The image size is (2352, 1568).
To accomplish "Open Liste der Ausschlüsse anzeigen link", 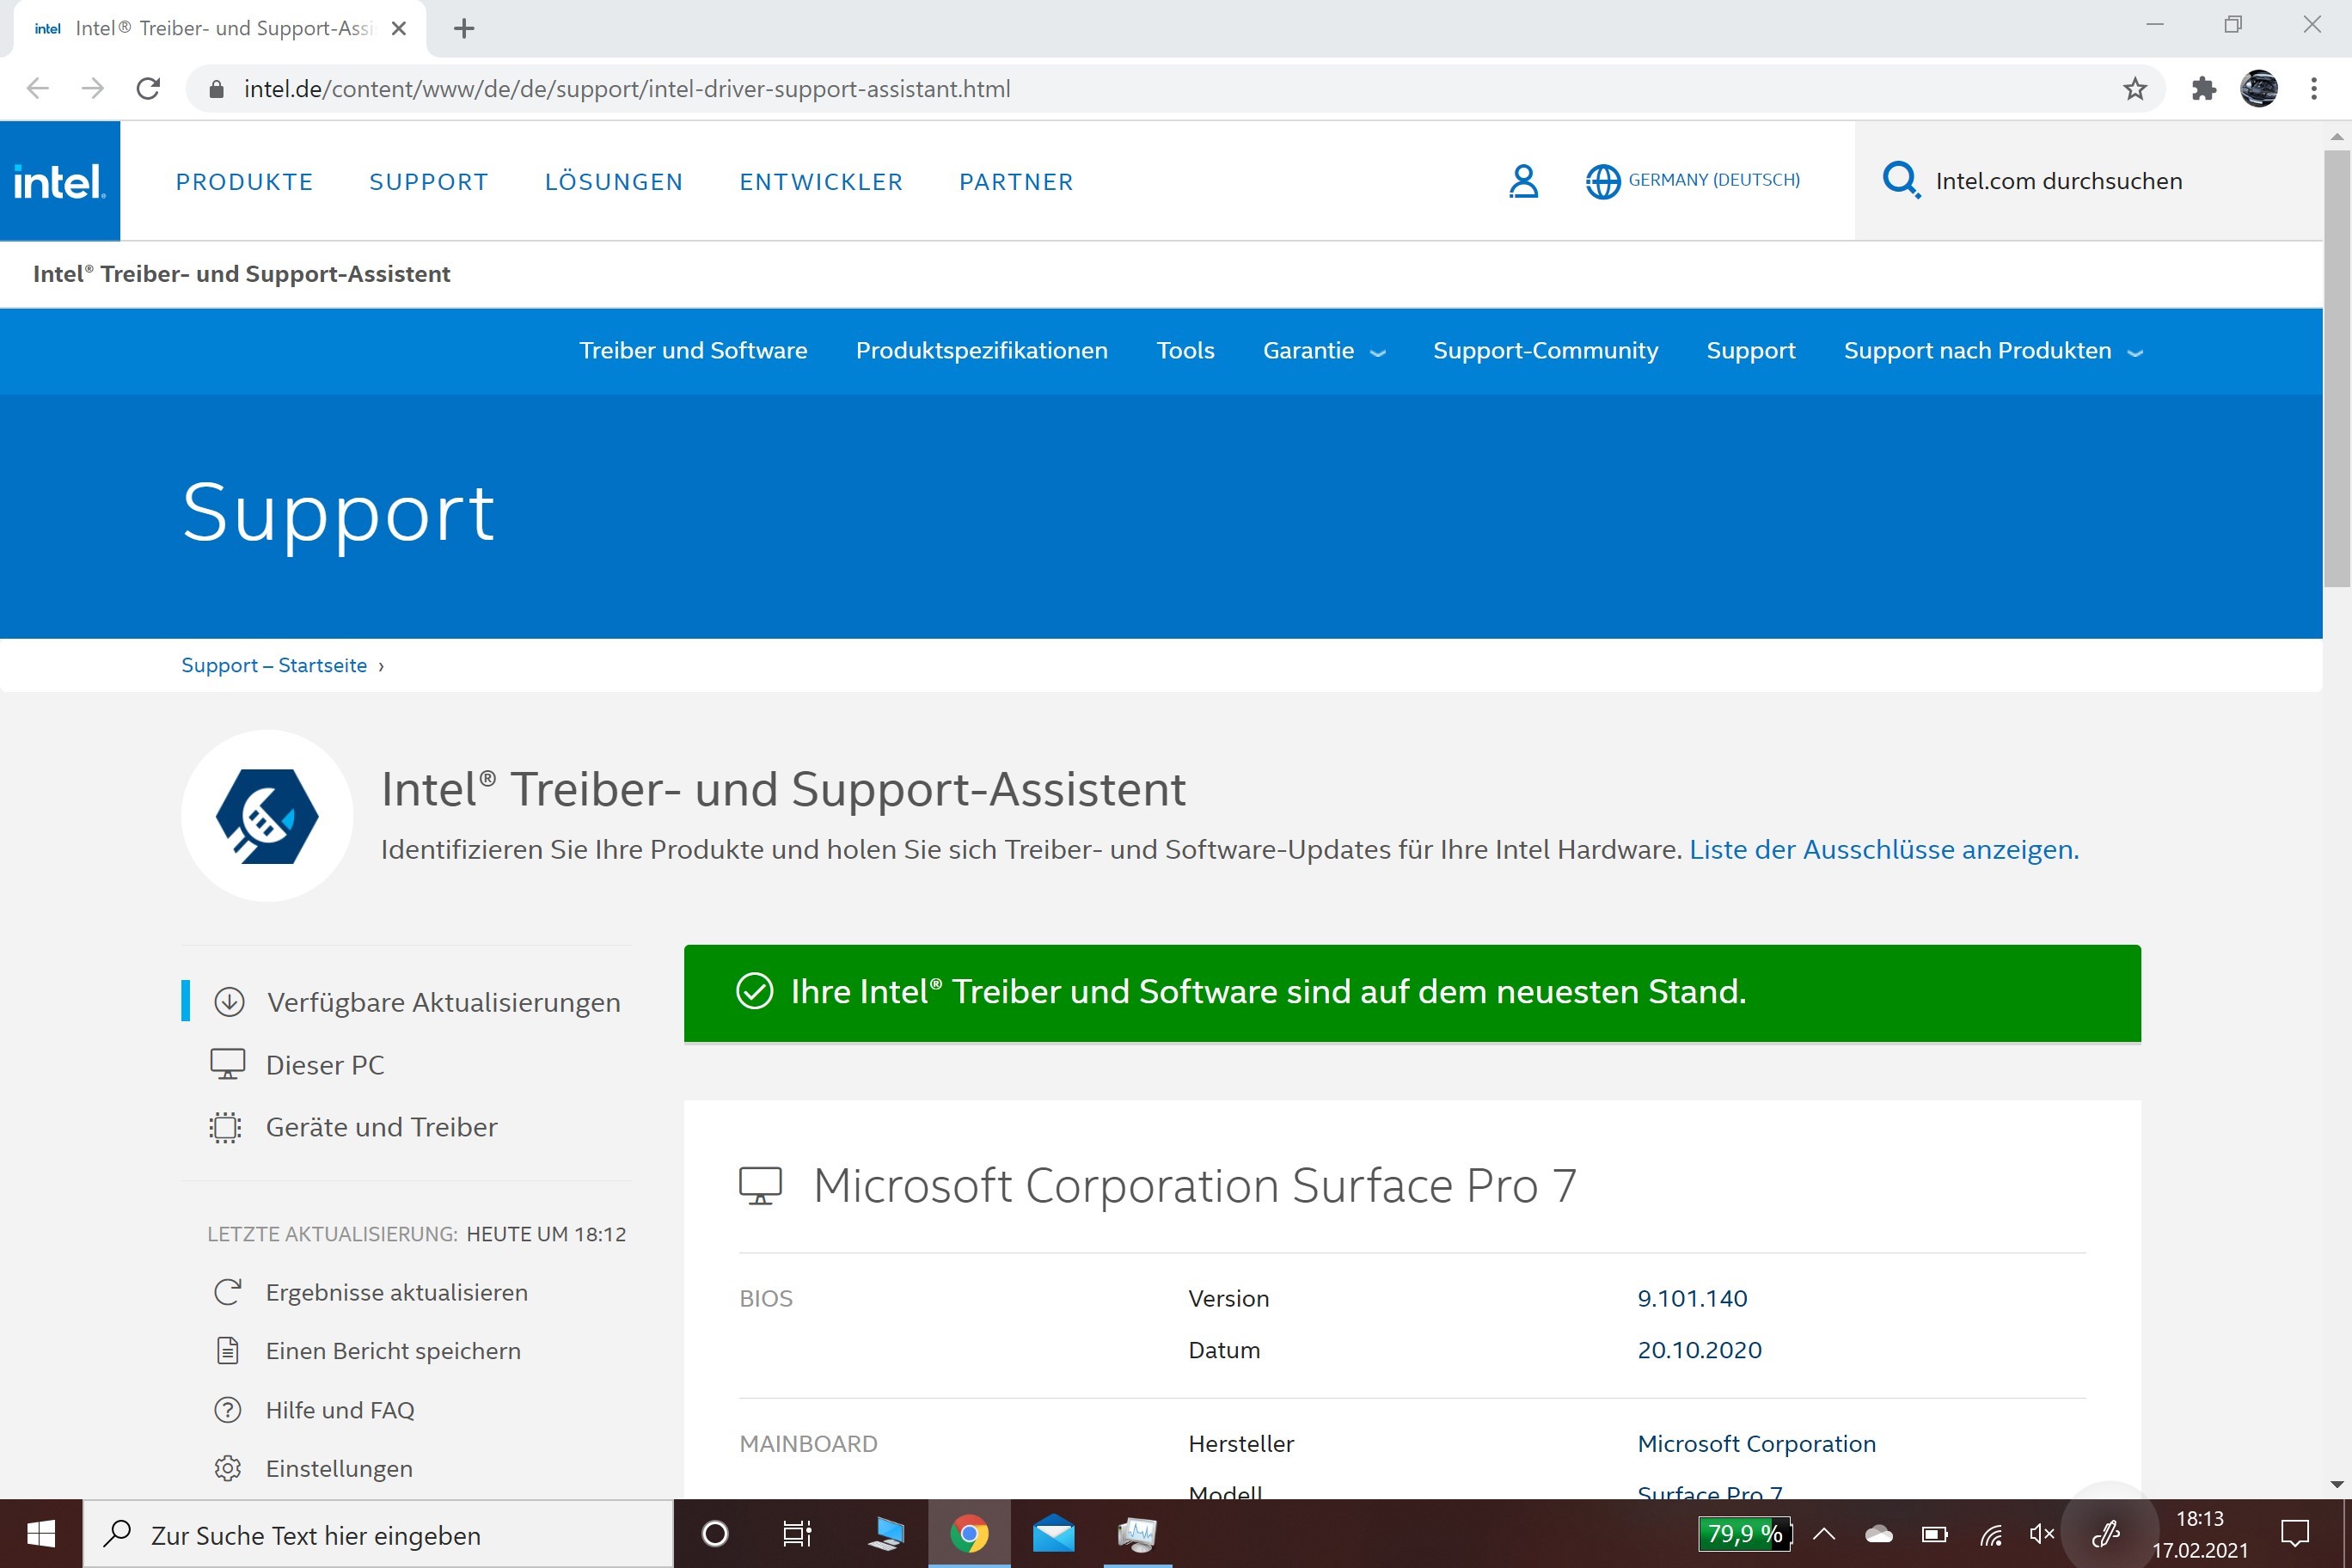I will coord(1883,849).
